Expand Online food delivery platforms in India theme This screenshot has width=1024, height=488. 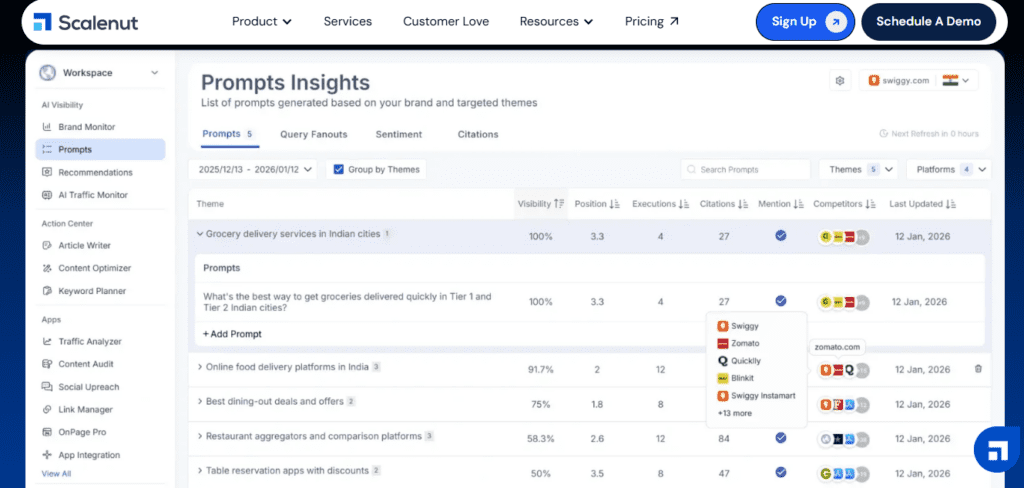pos(200,367)
